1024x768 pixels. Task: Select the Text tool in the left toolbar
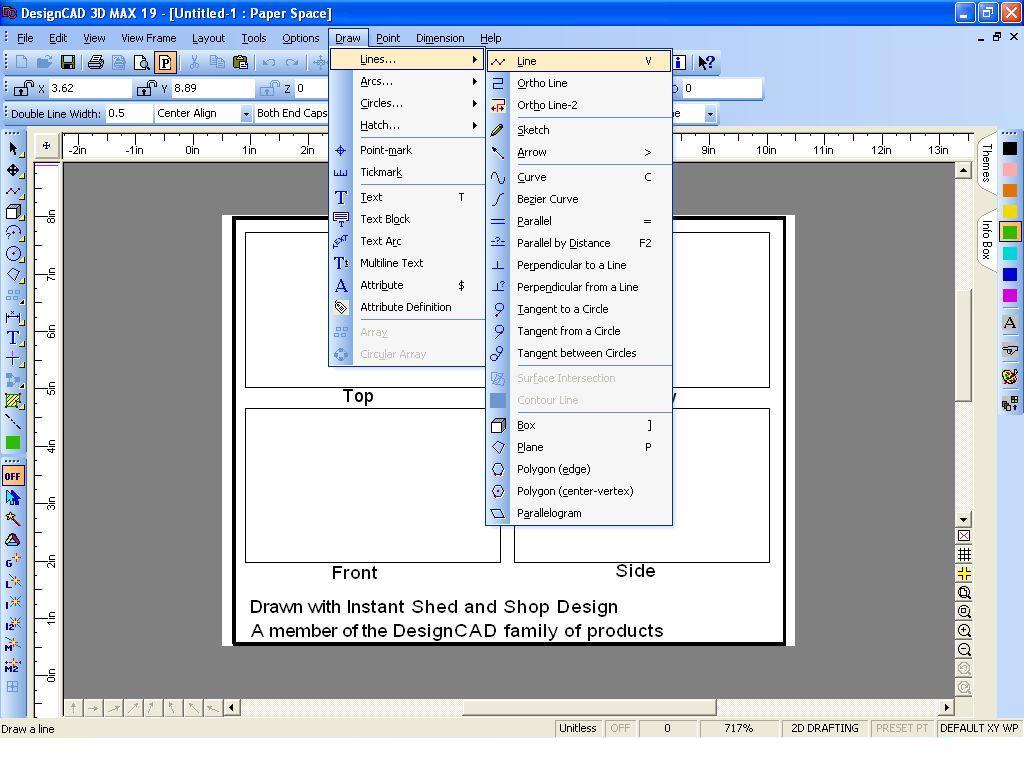[x=13, y=338]
